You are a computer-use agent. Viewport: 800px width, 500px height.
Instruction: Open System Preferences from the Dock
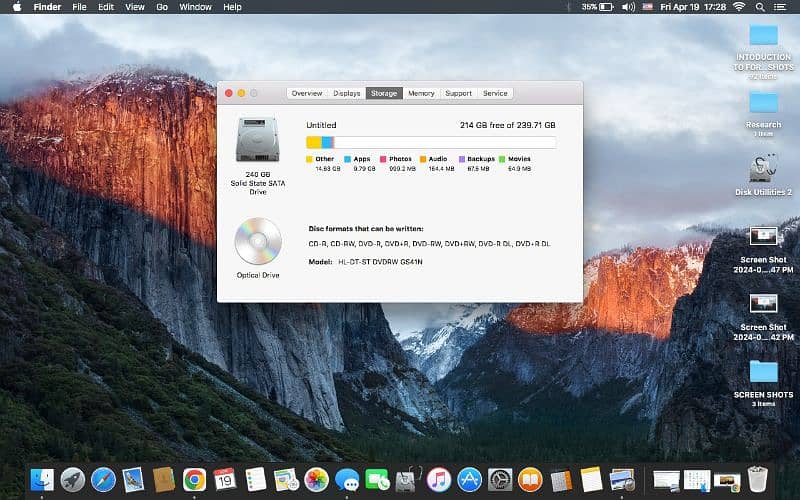click(x=500, y=479)
